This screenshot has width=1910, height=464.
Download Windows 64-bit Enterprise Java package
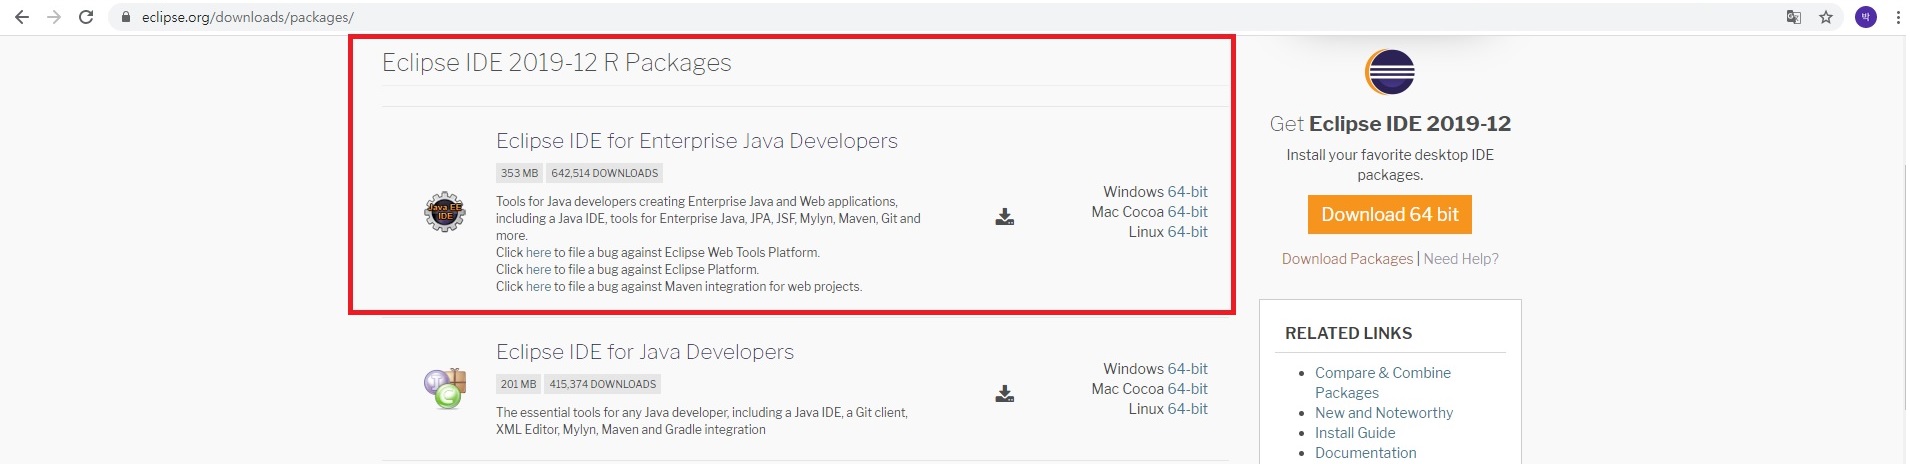click(x=1187, y=192)
